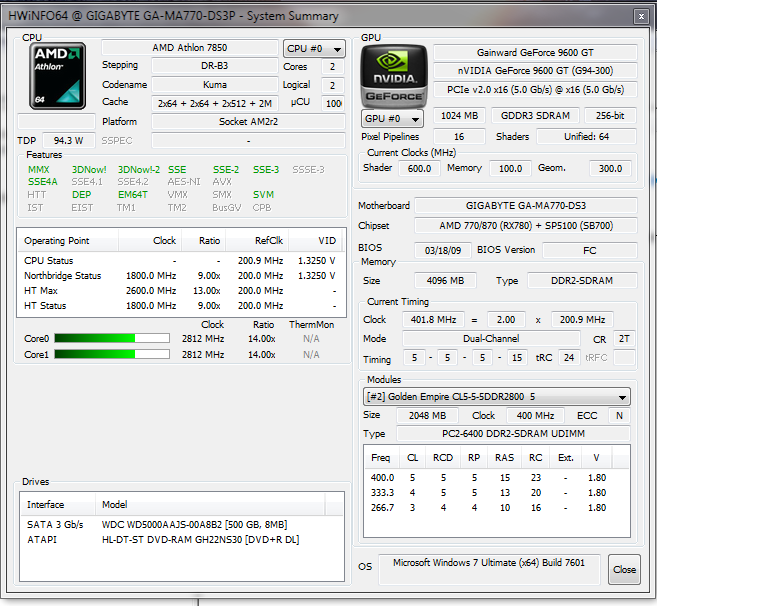Click the Model column header in Drives
The height and width of the screenshot is (614, 768).
(x=210, y=504)
